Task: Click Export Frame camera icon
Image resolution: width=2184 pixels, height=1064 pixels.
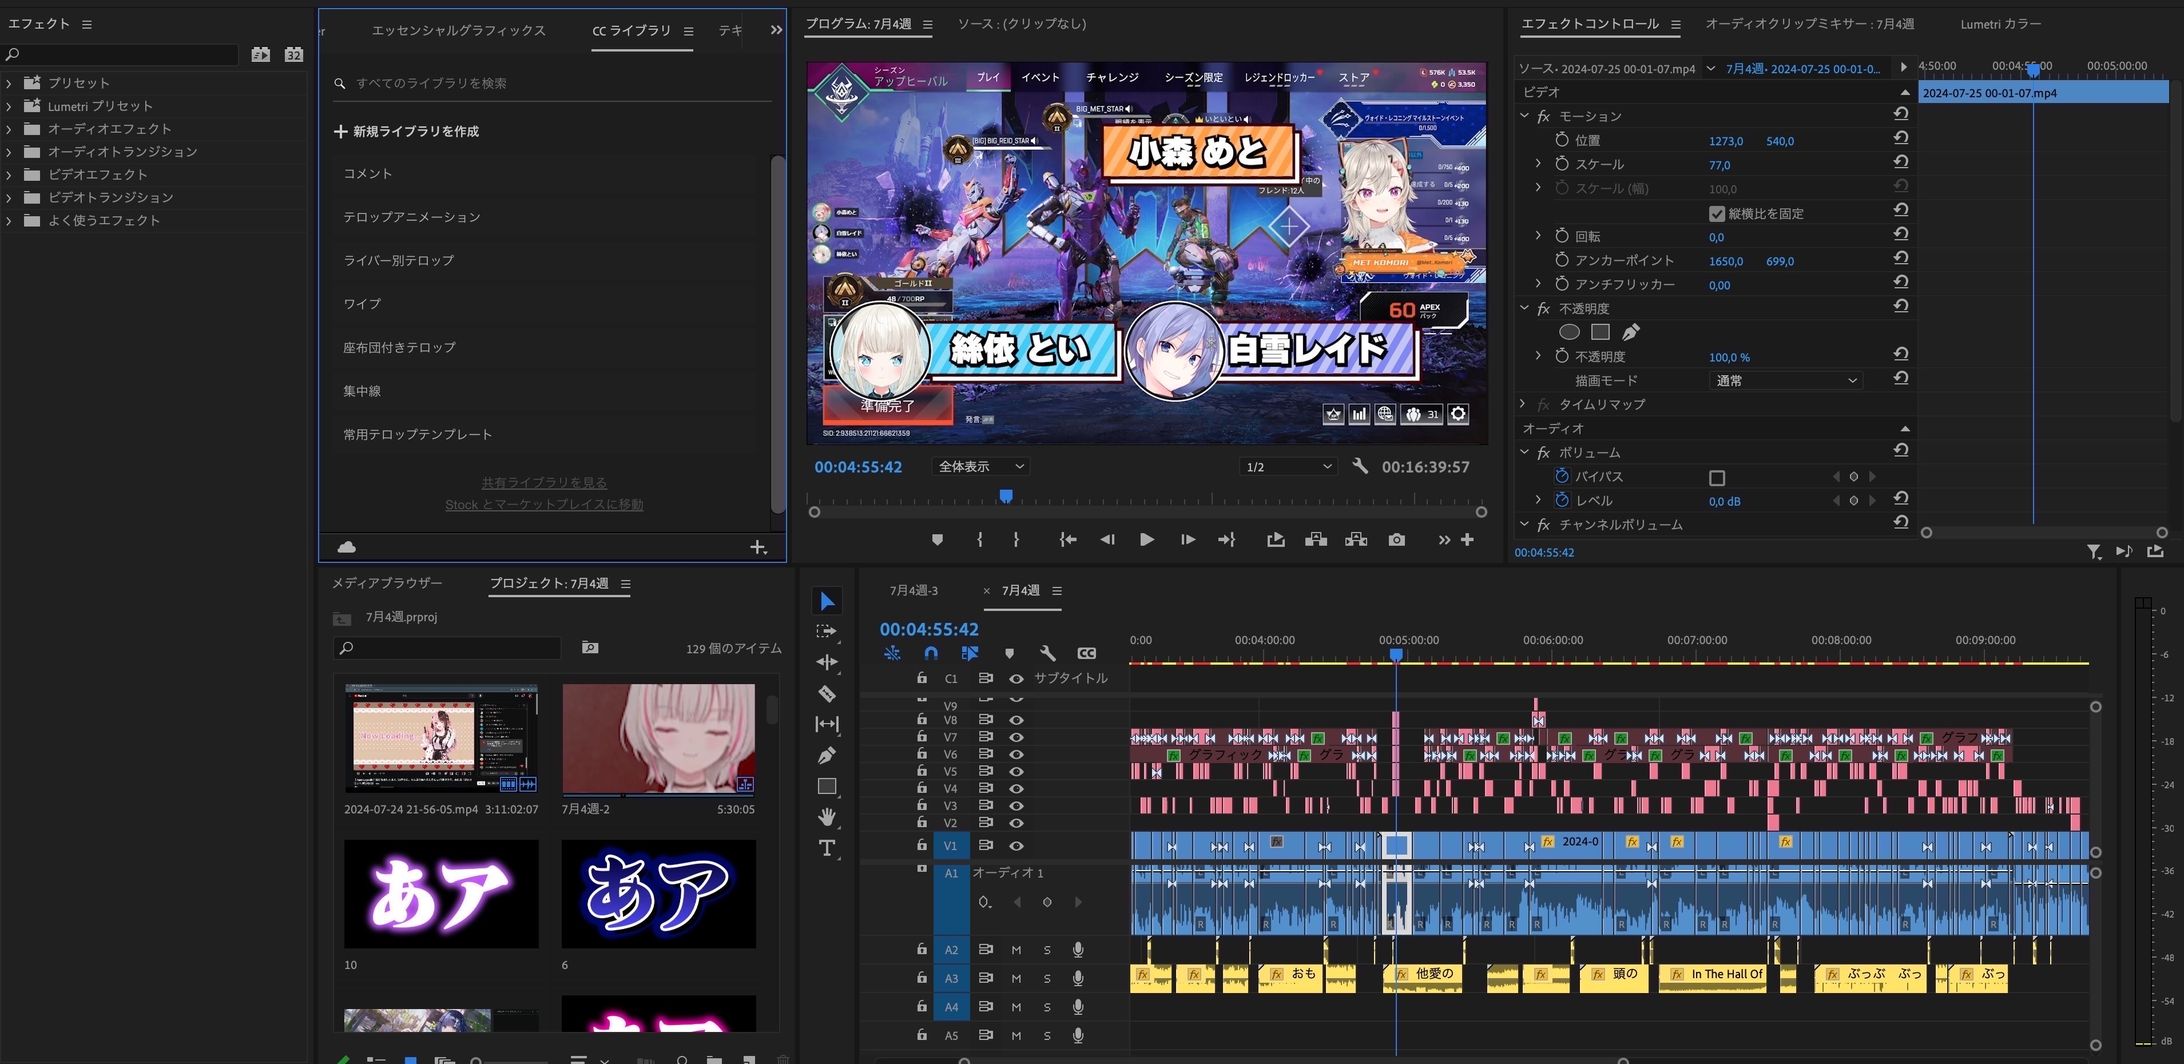Action: [1397, 540]
